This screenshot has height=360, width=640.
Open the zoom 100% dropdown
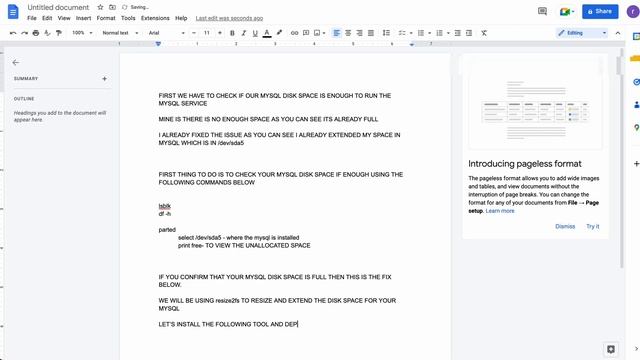pos(82,33)
